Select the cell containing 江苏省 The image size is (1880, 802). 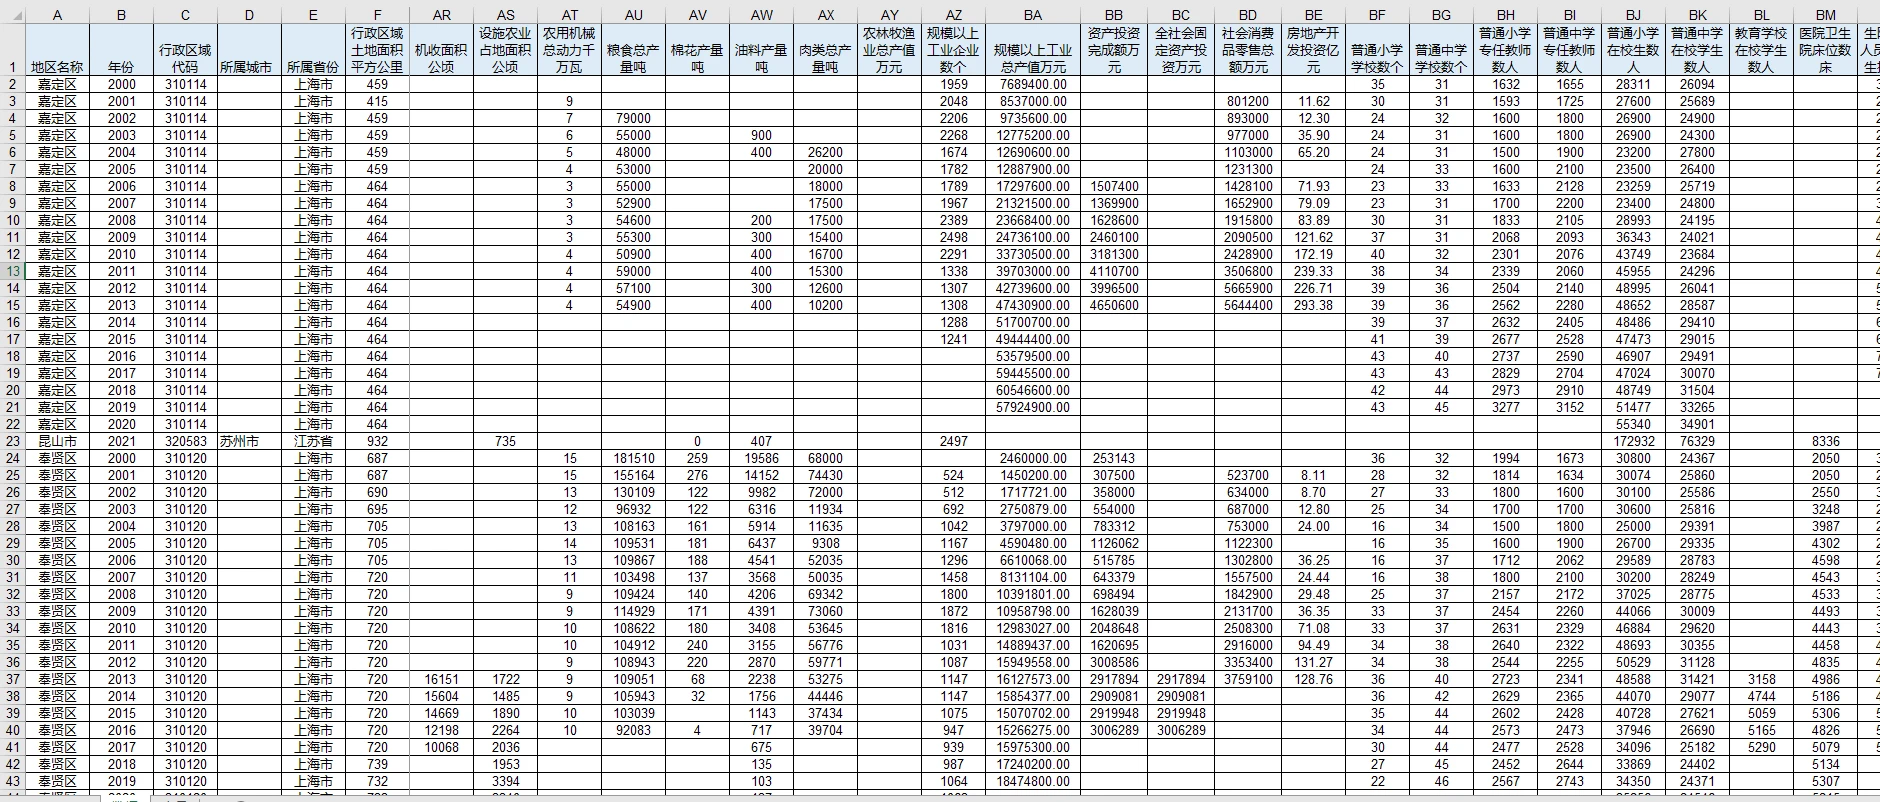(x=313, y=441)
